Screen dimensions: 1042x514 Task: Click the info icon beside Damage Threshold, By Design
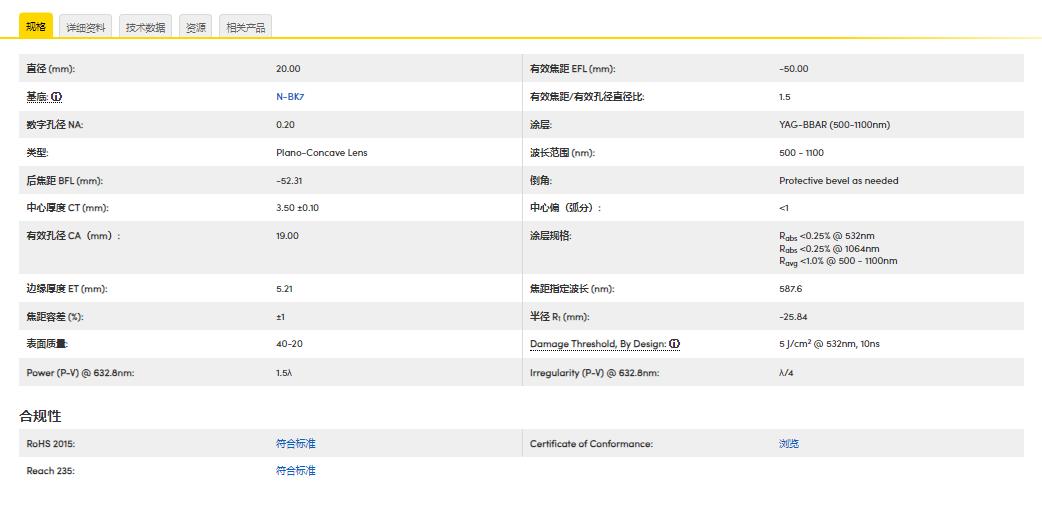click(x=675, y=344)
